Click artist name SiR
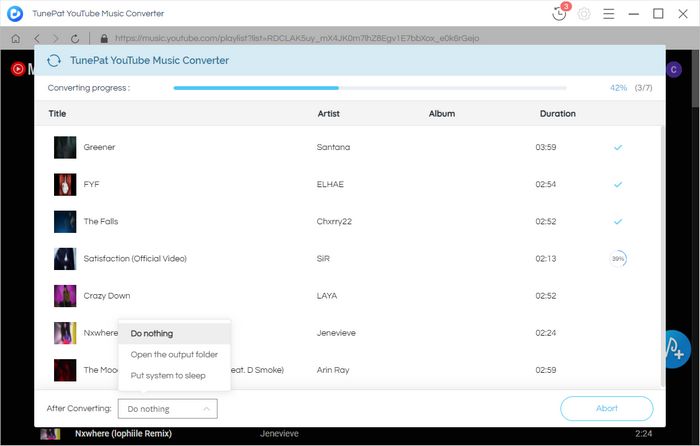Viewport: 700px width, 446px height. click(323, 258)
